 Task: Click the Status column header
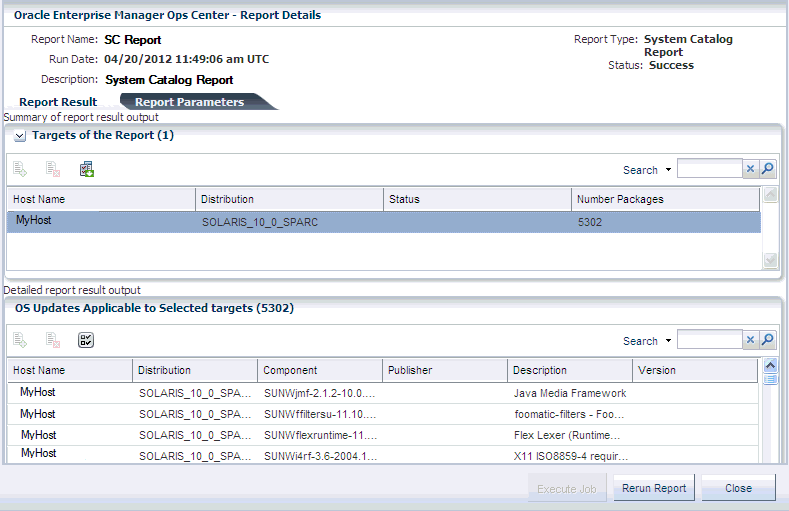[x=478, y=199]
